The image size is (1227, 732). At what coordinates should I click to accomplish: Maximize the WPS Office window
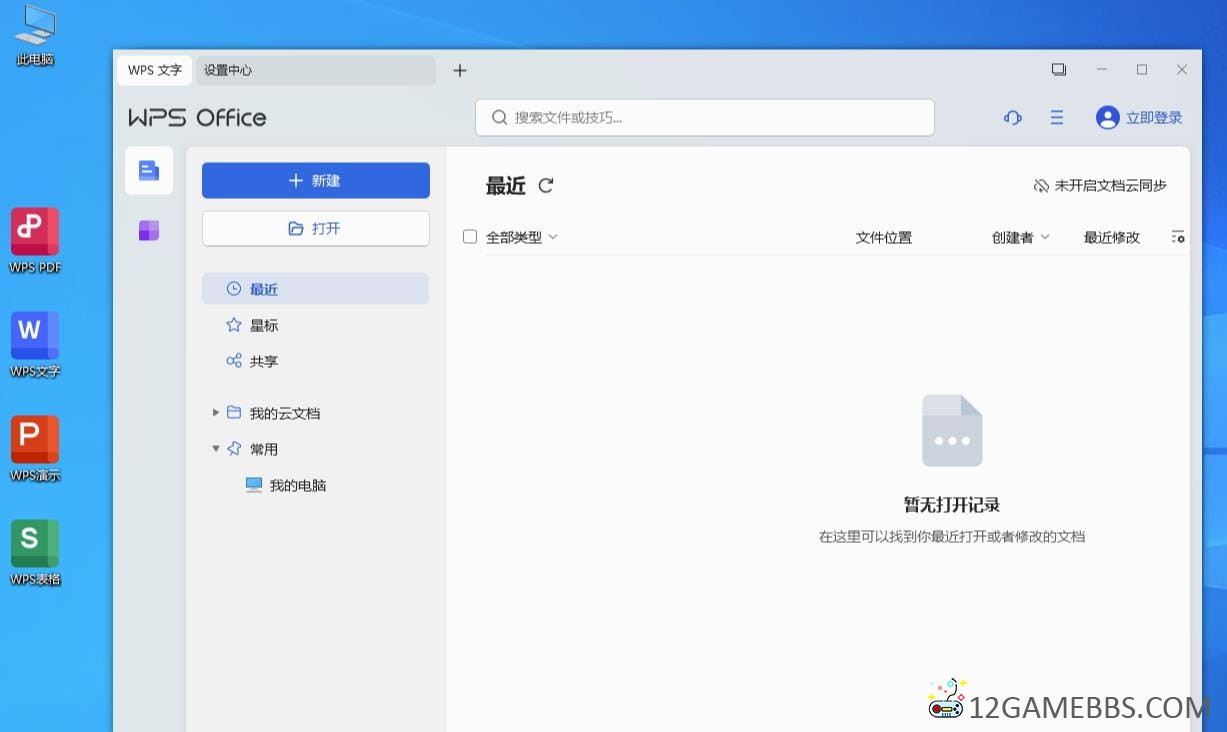coord(1142,70)
